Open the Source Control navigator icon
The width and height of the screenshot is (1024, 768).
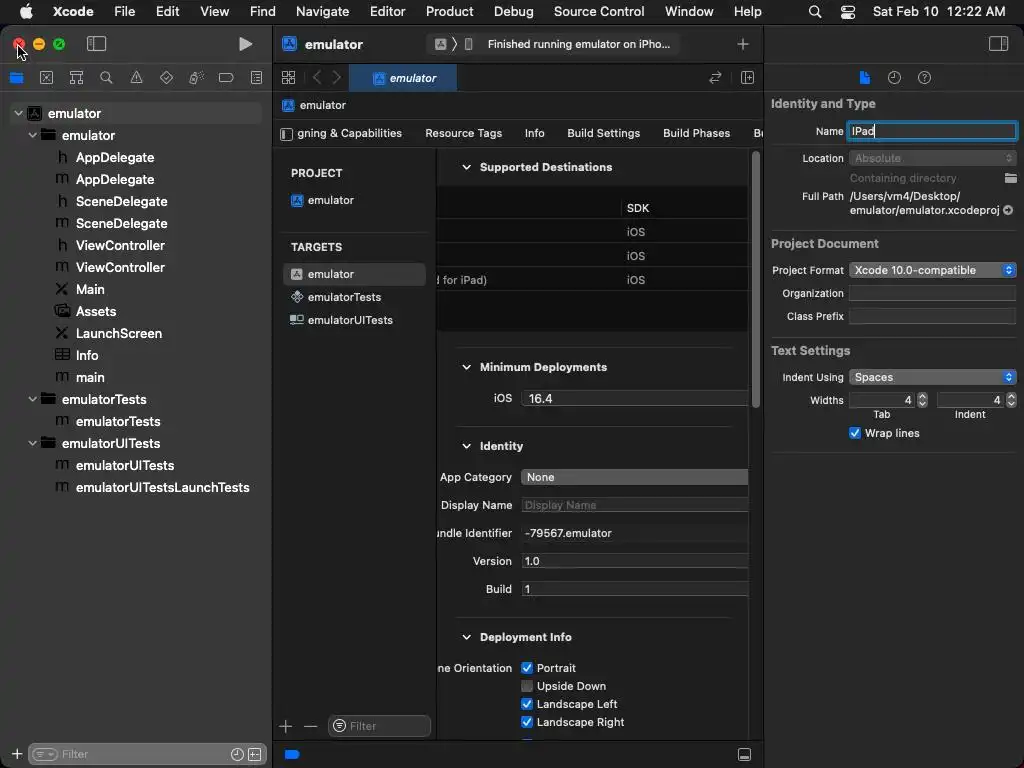click(46, 78)
